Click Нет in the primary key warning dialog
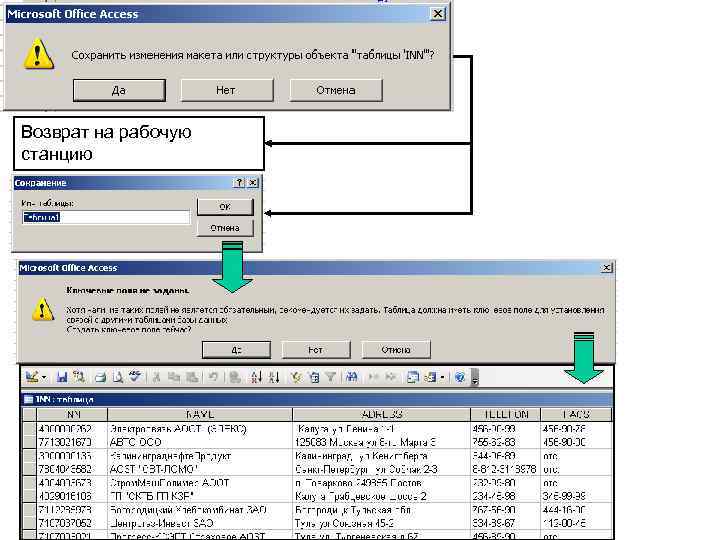Screen dimensions: 720x540 pyautogui.click(x=315, y=350)
